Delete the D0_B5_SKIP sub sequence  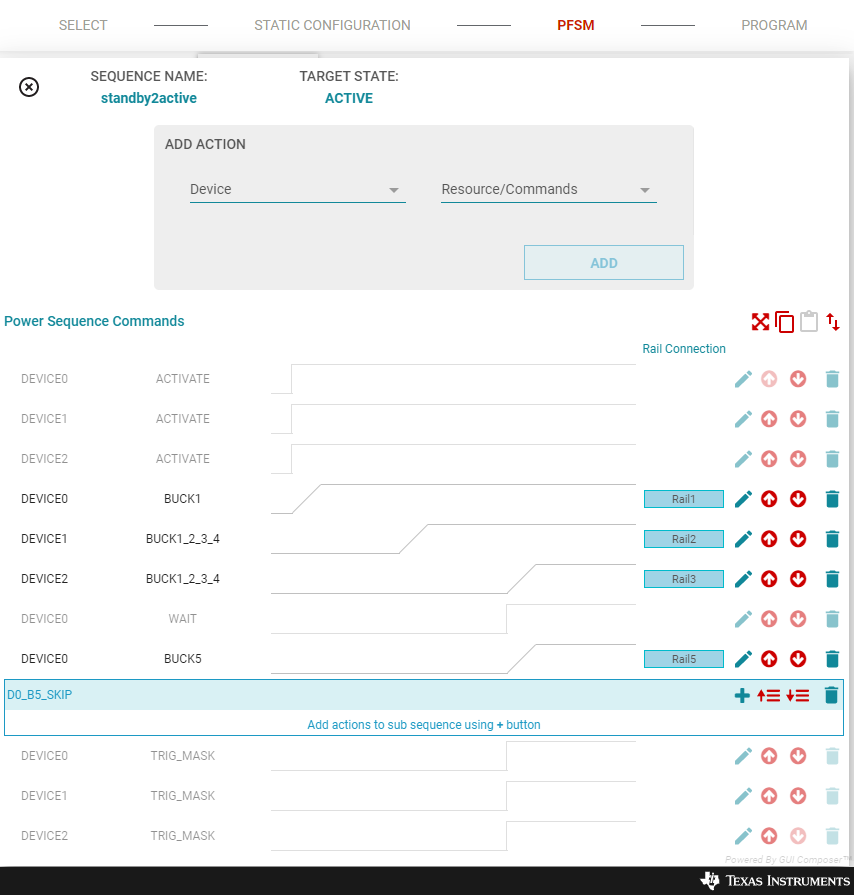(x=831, y=695)
